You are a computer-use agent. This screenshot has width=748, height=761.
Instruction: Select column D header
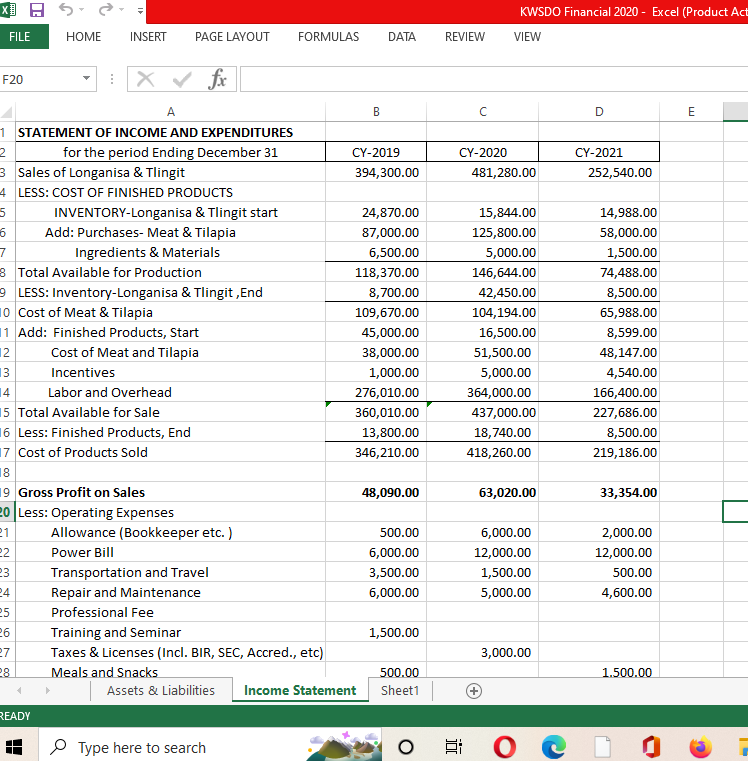[x=598, y=111]
